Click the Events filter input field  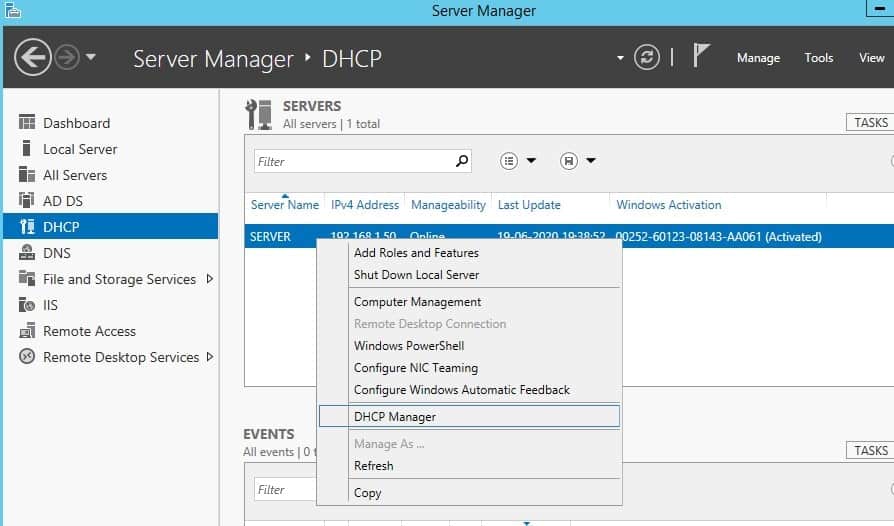click(285, 490)
